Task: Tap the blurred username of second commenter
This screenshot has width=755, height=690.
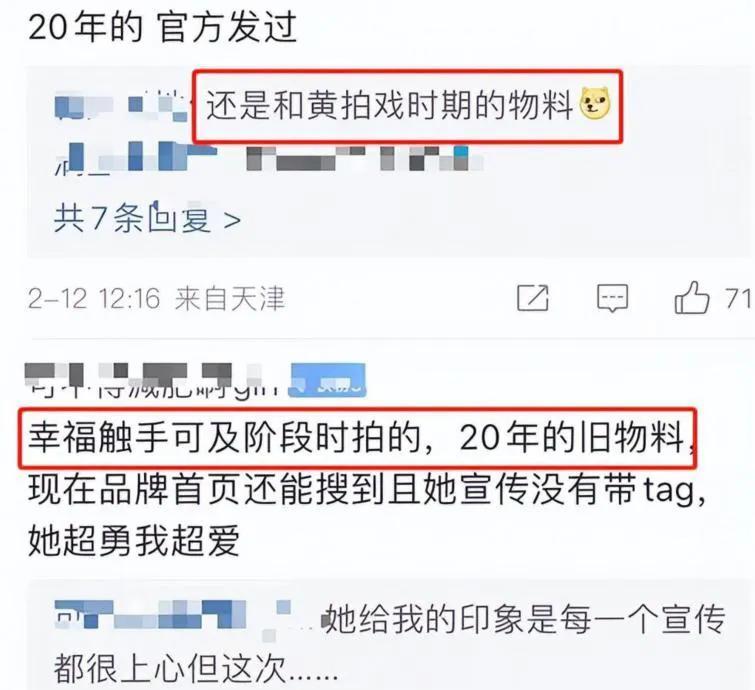Action: tap(153, 379)
